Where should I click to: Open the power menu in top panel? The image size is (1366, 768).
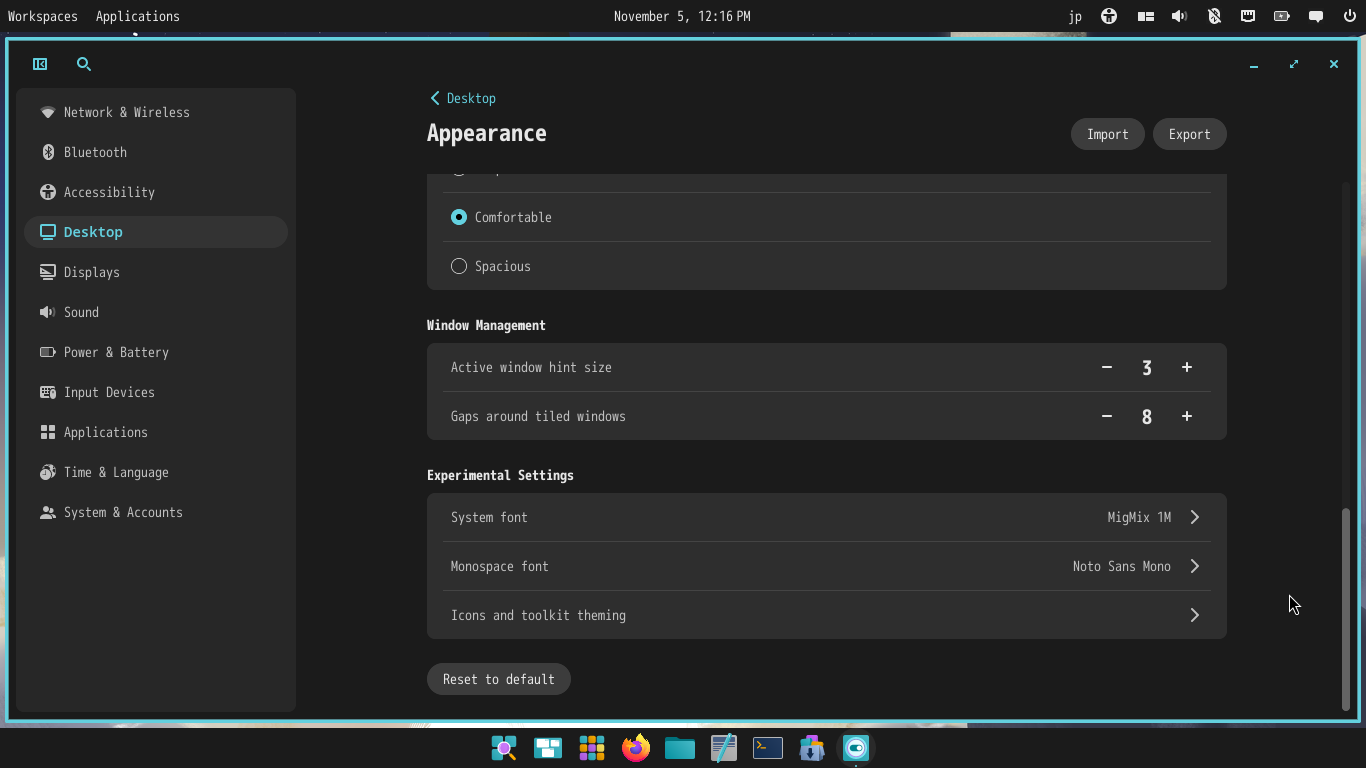coord(1349,16)
